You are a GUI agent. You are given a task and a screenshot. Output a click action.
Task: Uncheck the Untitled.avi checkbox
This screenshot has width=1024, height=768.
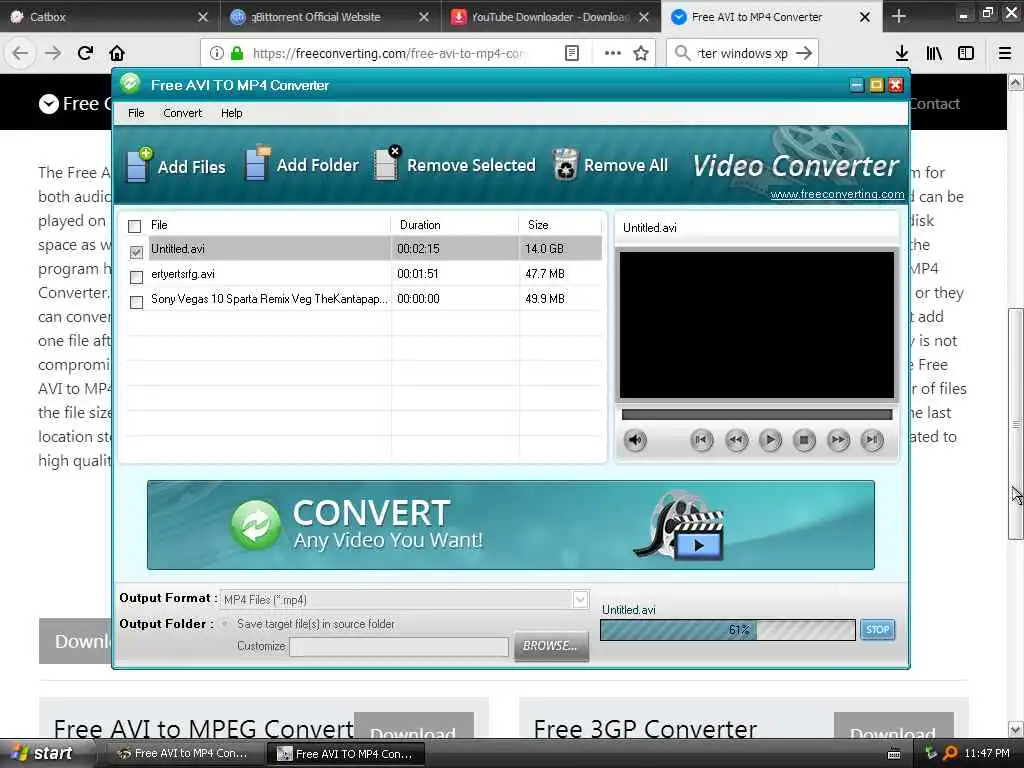tap(136, 251)
